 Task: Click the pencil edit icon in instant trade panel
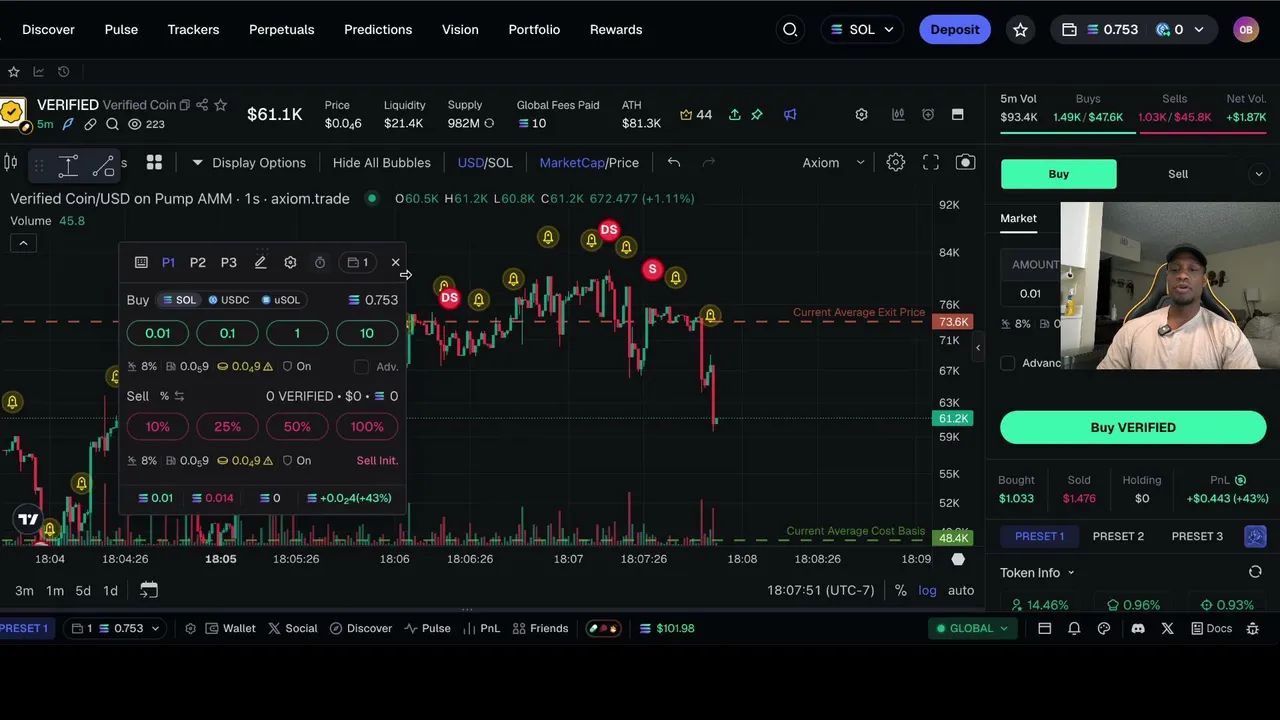pyautogui.click(x=260, y=262)
